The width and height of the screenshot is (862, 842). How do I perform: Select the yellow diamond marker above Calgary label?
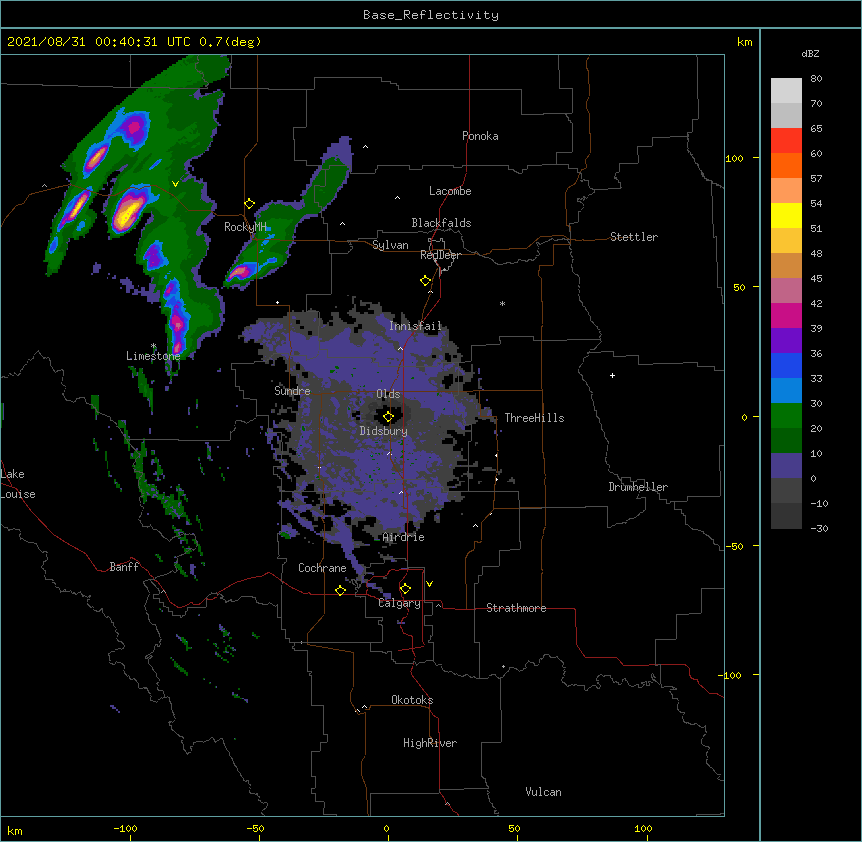pyautogui.click(x=405, y=589)
